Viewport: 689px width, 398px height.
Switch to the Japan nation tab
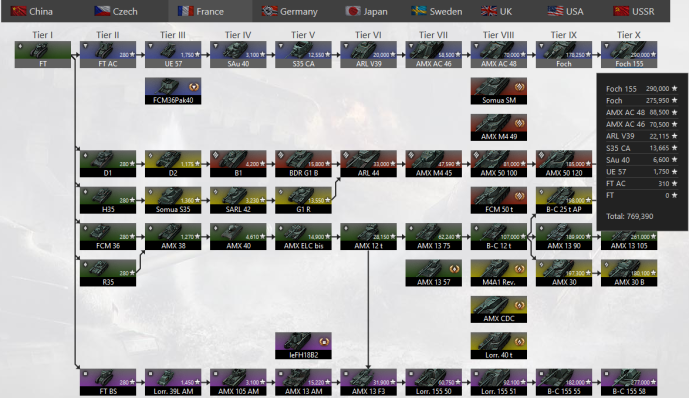pos(367,11)
